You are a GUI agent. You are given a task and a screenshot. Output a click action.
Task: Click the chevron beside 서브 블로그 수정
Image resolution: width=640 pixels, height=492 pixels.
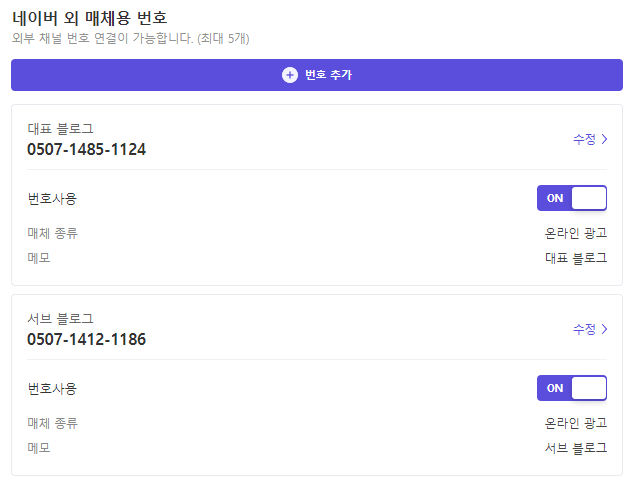coord(604,329)
